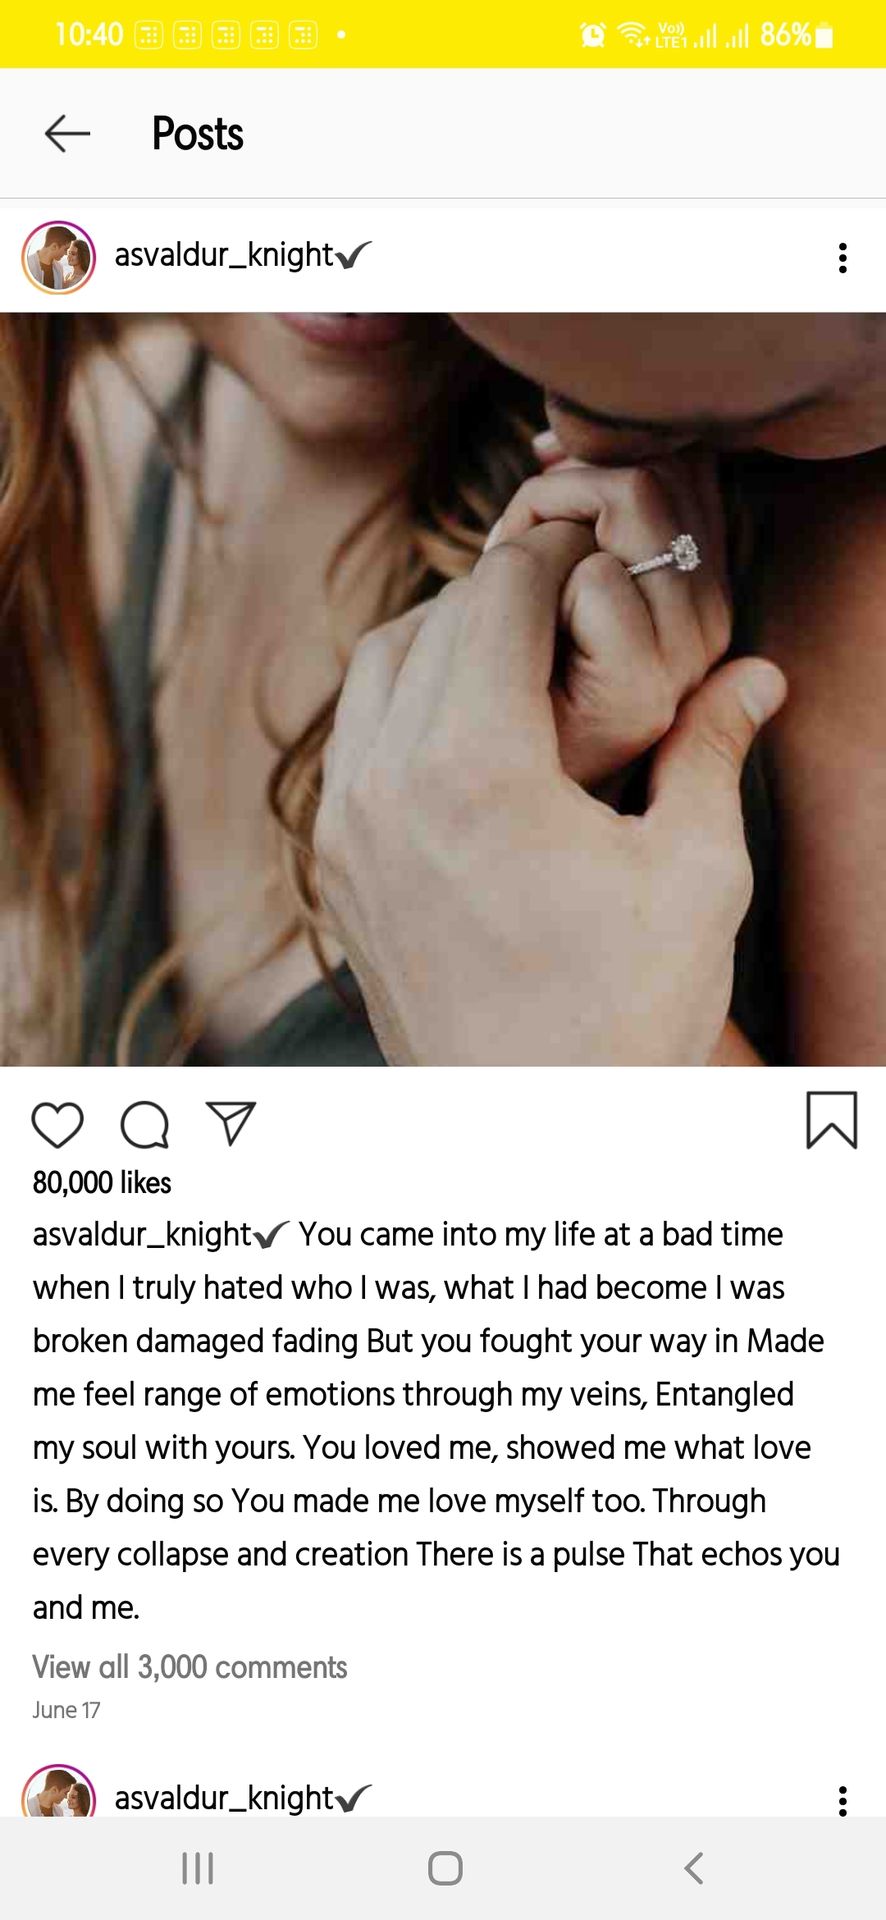Viewport: 886px width, 1920px height.
Task: Open the three-dot menu on the second post
Action: pyautogui.click(x=843, y=1800)
